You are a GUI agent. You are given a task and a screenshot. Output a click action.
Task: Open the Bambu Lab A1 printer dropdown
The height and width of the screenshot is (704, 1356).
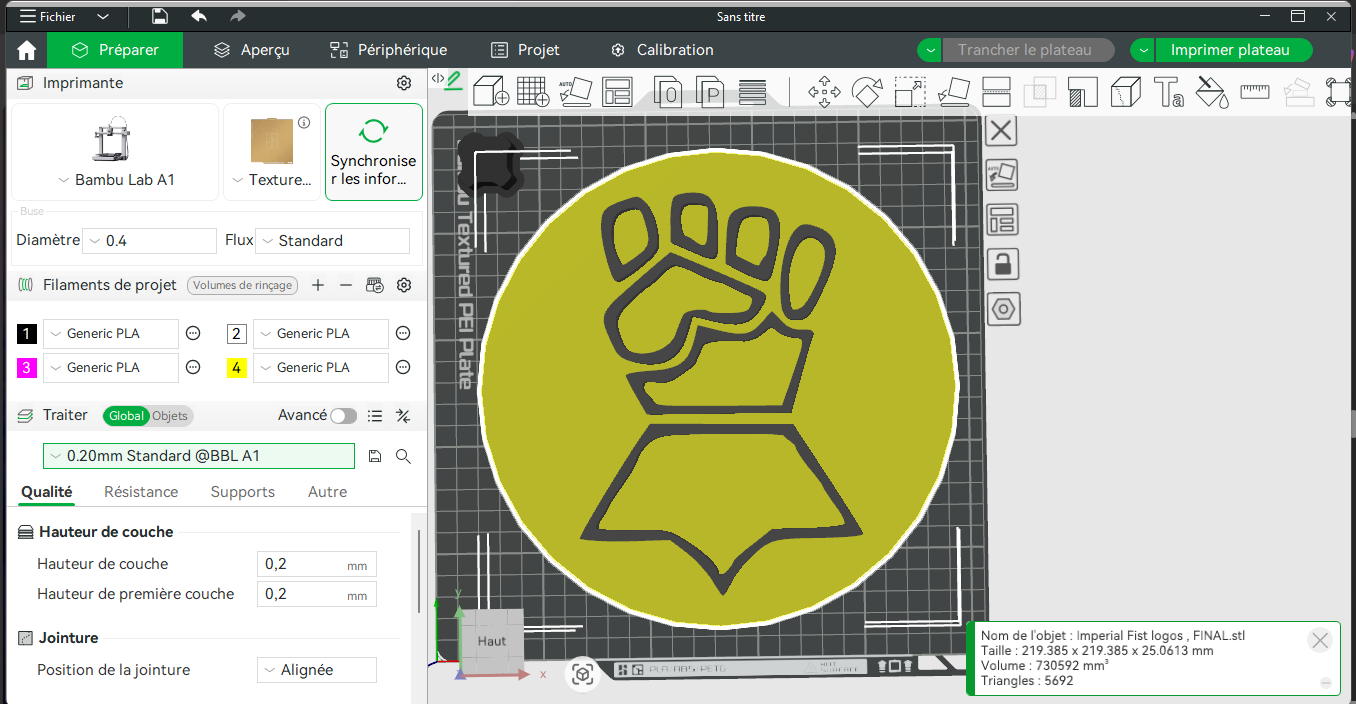(115, 180)
